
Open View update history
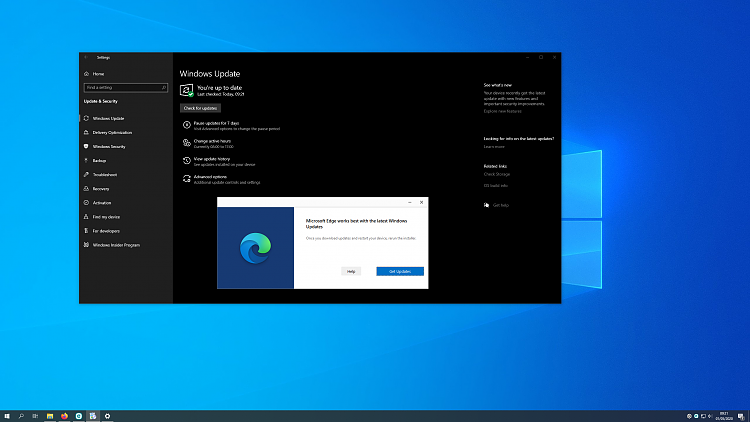212,159
